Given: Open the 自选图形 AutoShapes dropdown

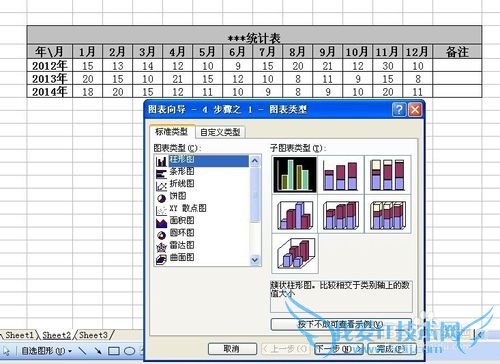Looking at the screenshot, I should click(x=46, y=351).
